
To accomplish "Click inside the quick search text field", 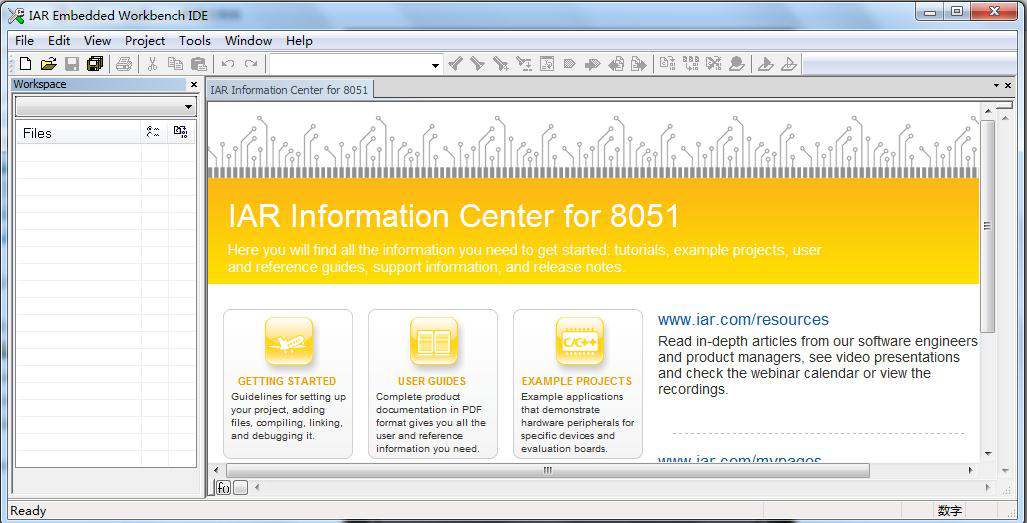I will pyautogui.click(x=350, y=65).
